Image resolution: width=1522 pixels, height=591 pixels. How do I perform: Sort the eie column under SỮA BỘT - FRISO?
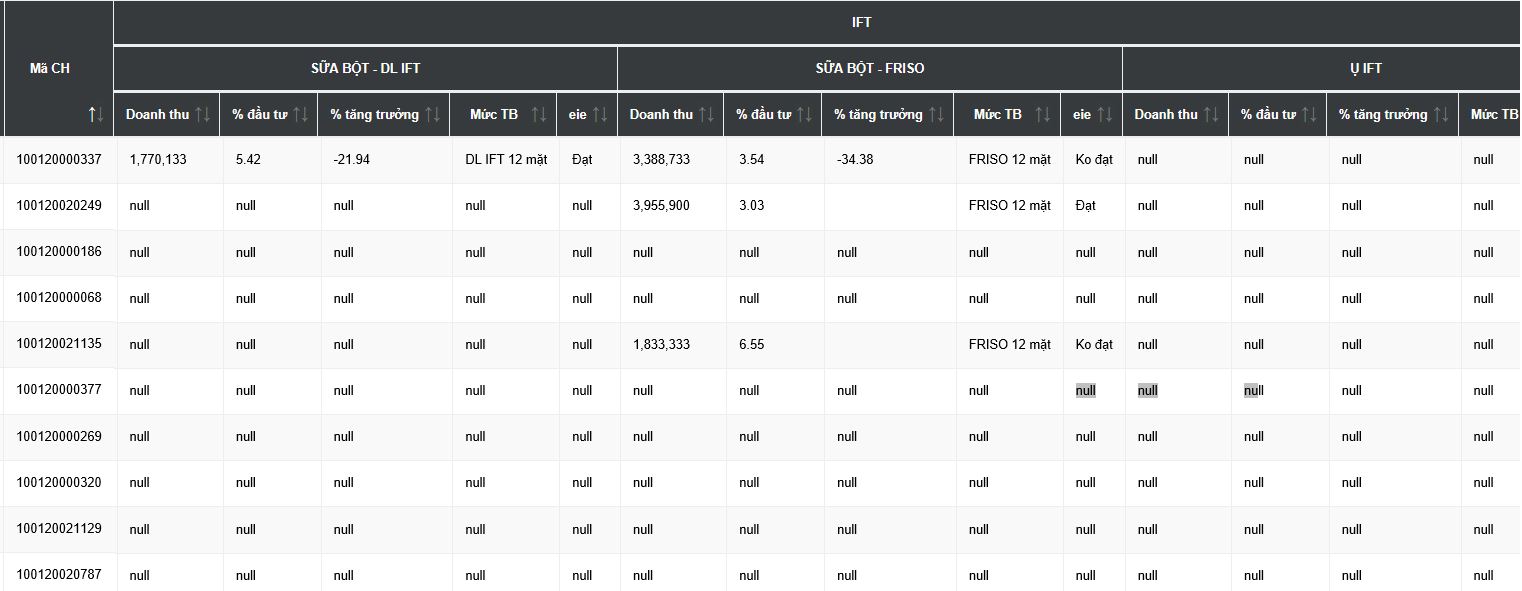[1104, 115]
